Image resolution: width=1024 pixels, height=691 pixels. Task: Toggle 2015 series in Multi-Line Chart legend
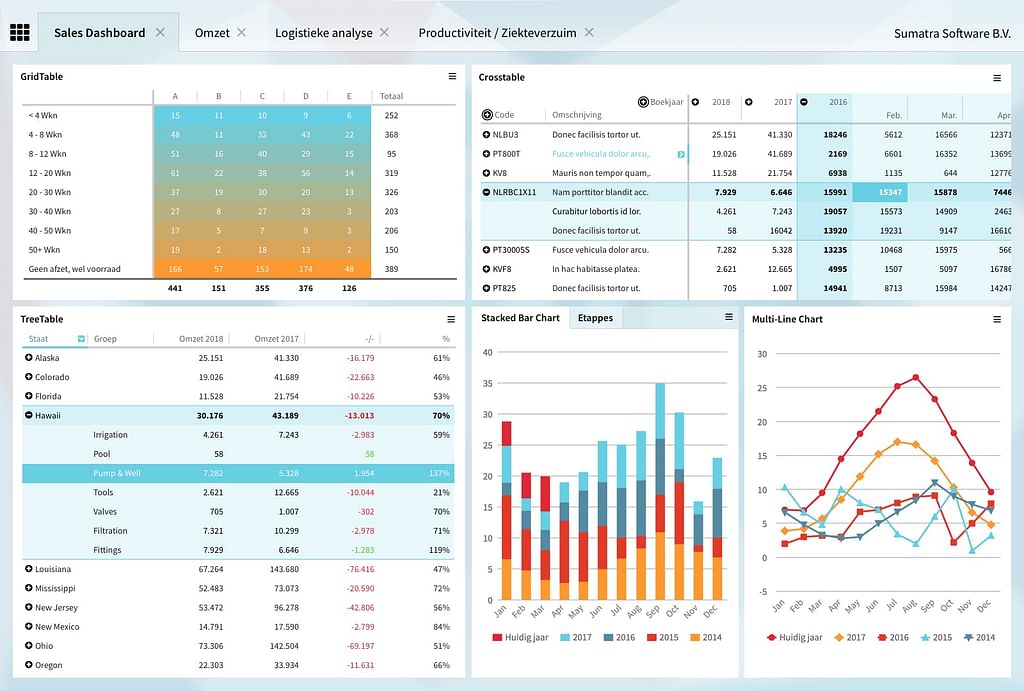pos(936,637)
